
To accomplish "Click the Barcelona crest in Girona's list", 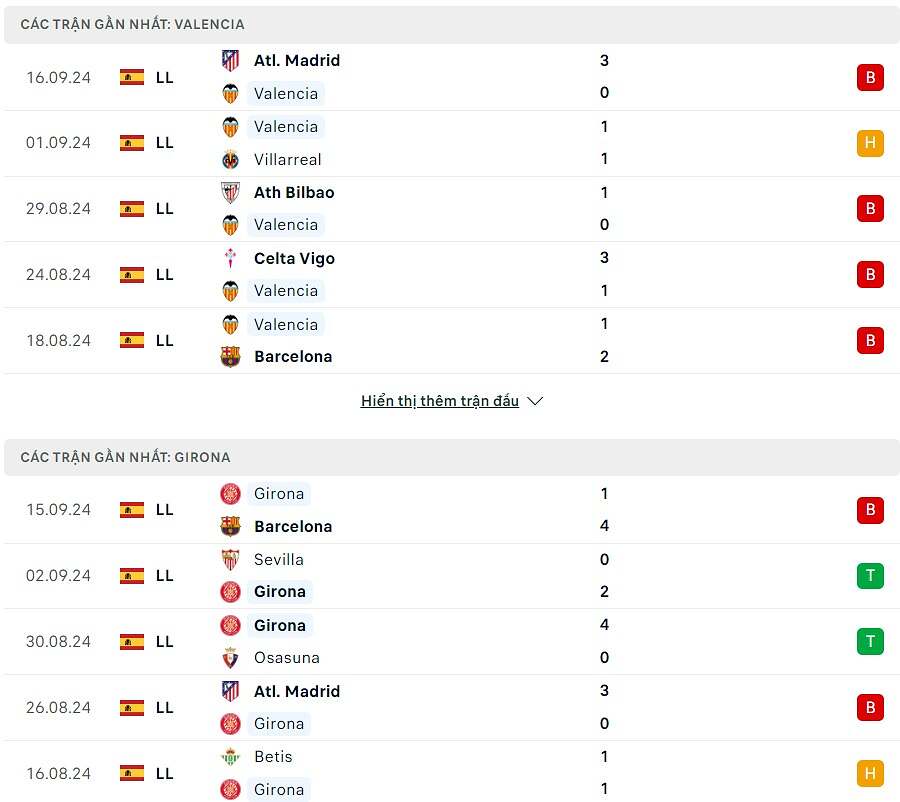I will coord(230,526).
